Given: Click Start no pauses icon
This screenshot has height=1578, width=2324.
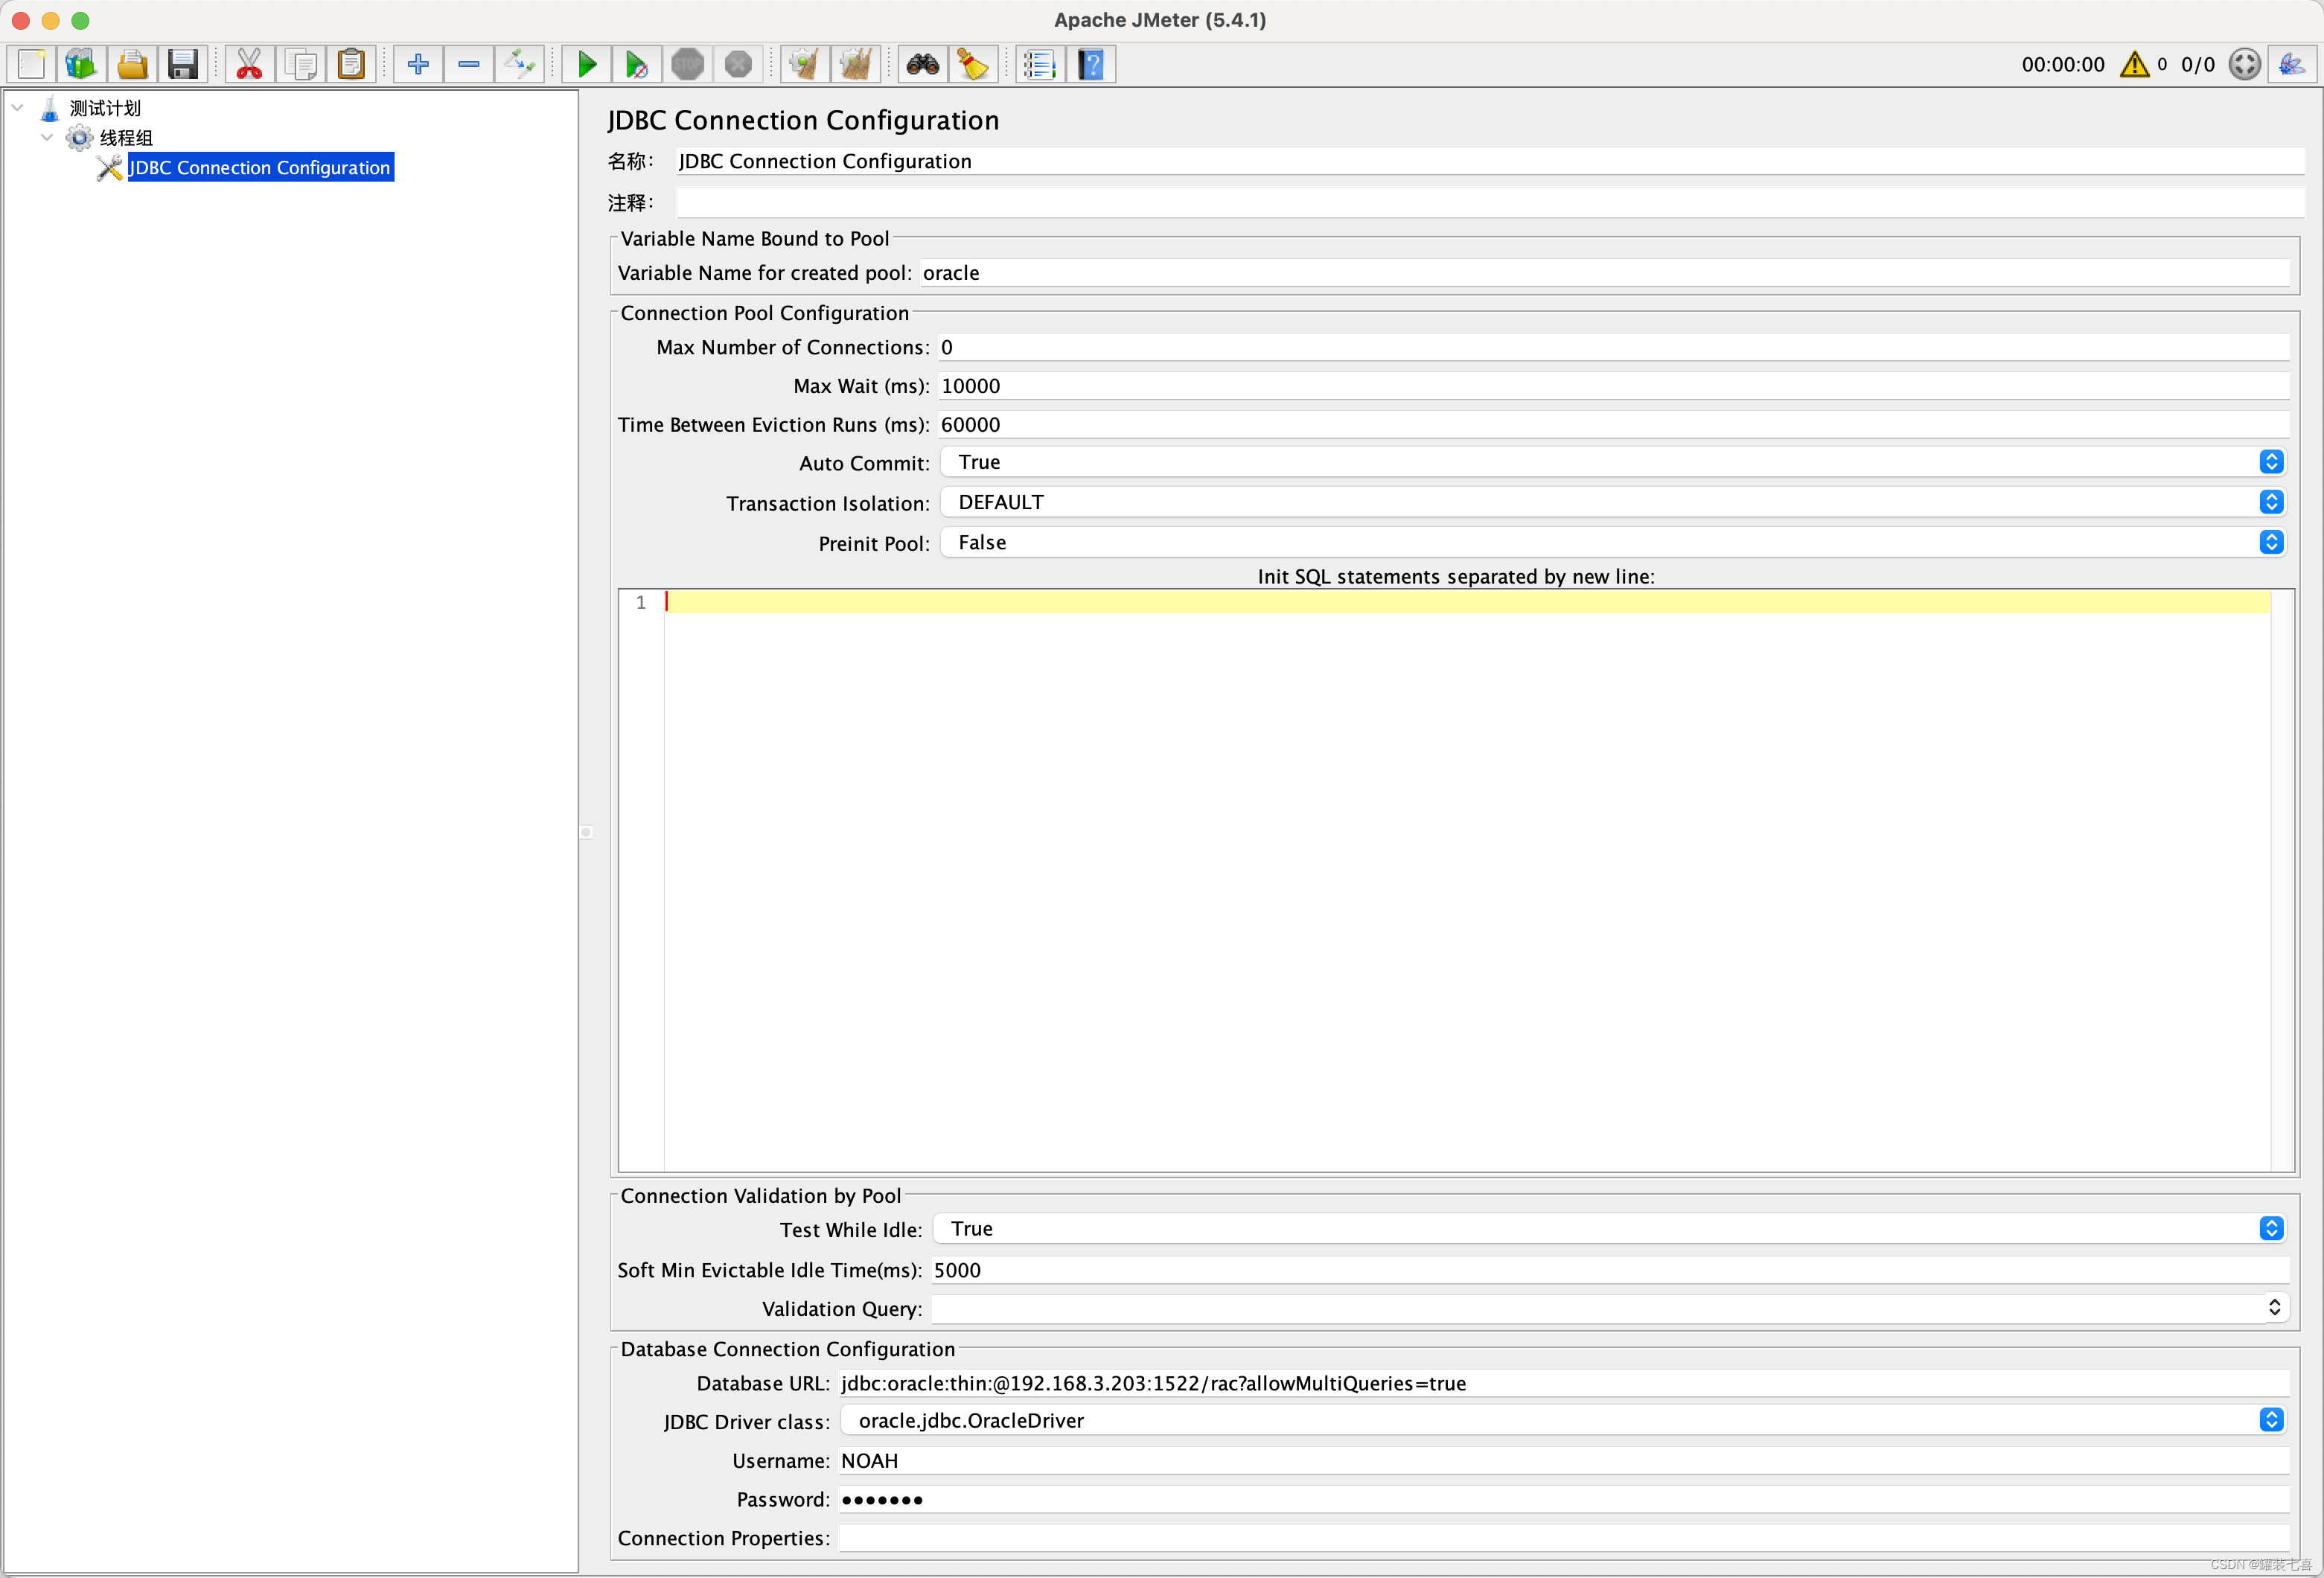Looking at the screenshot, I should pyautogui.click(x=637, y=65).
